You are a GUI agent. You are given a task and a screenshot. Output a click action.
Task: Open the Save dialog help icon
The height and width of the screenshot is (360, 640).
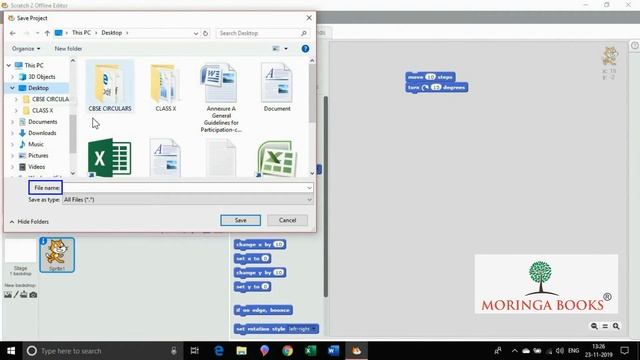click(x=305, y=49)
